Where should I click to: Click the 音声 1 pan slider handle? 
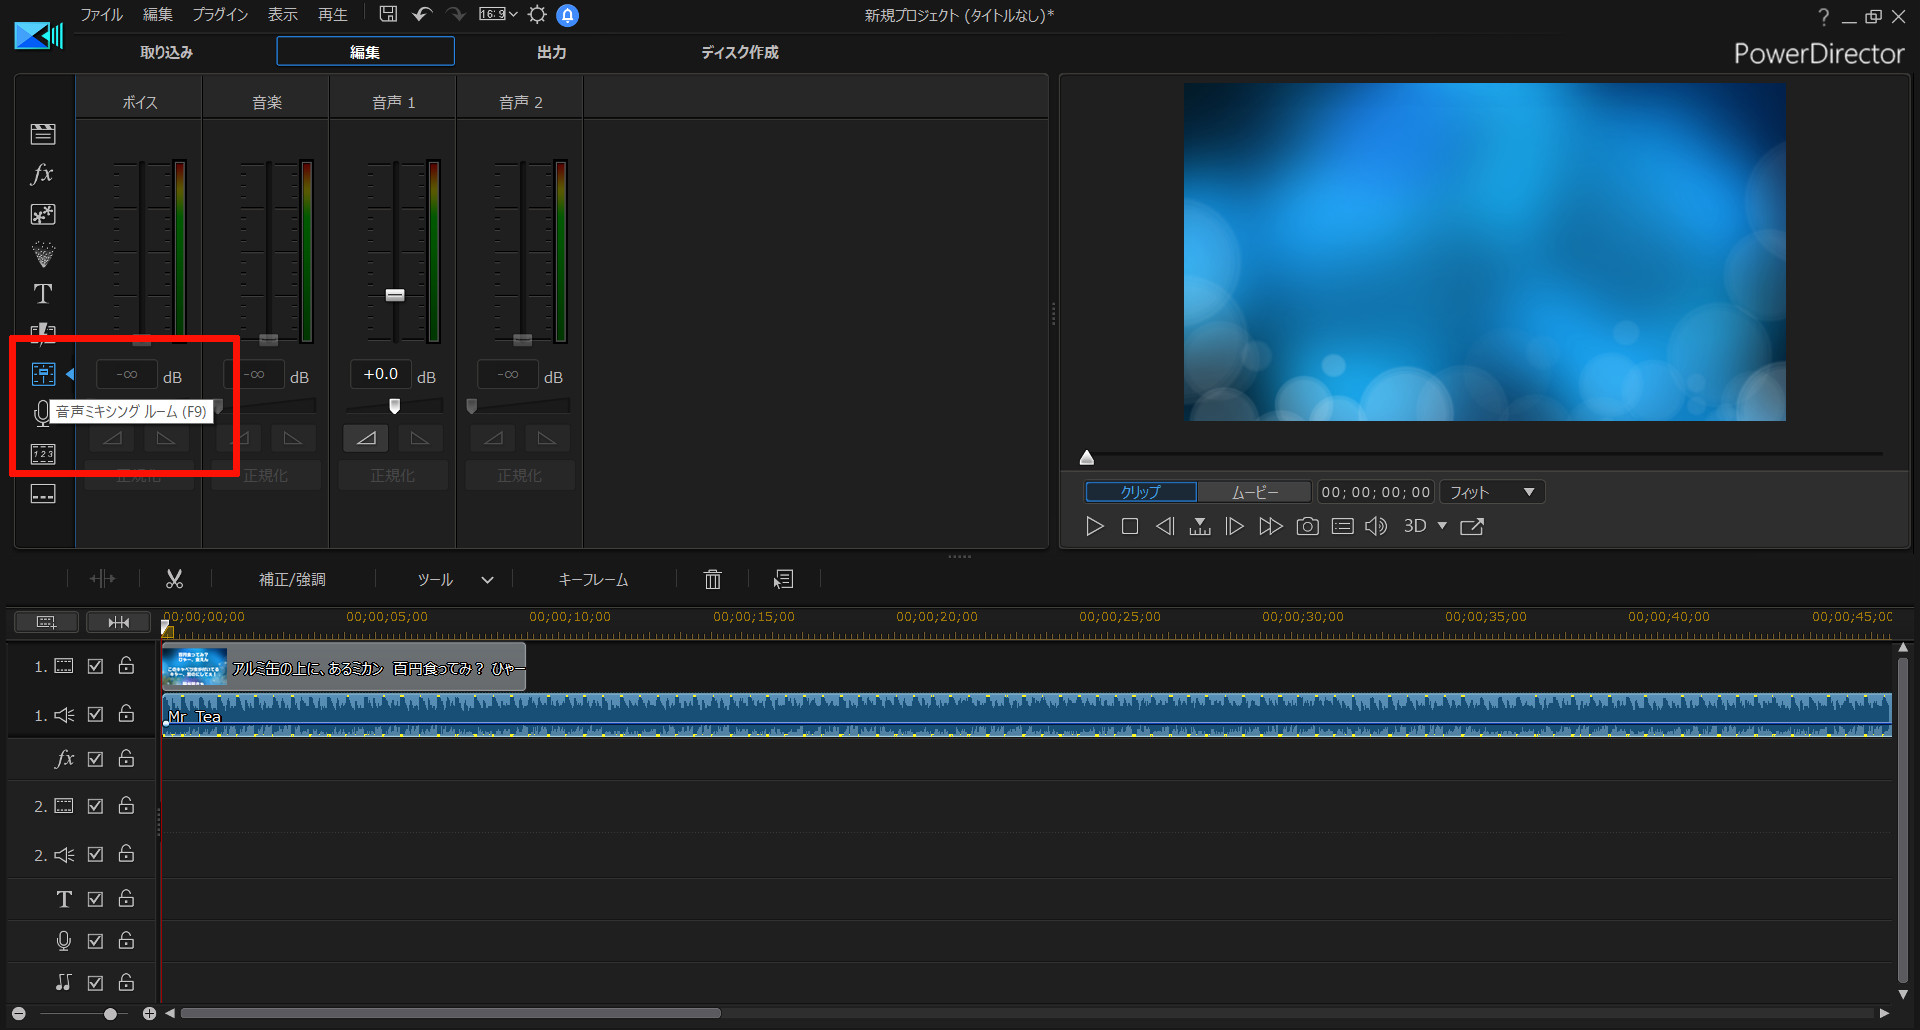click(395, 406)
